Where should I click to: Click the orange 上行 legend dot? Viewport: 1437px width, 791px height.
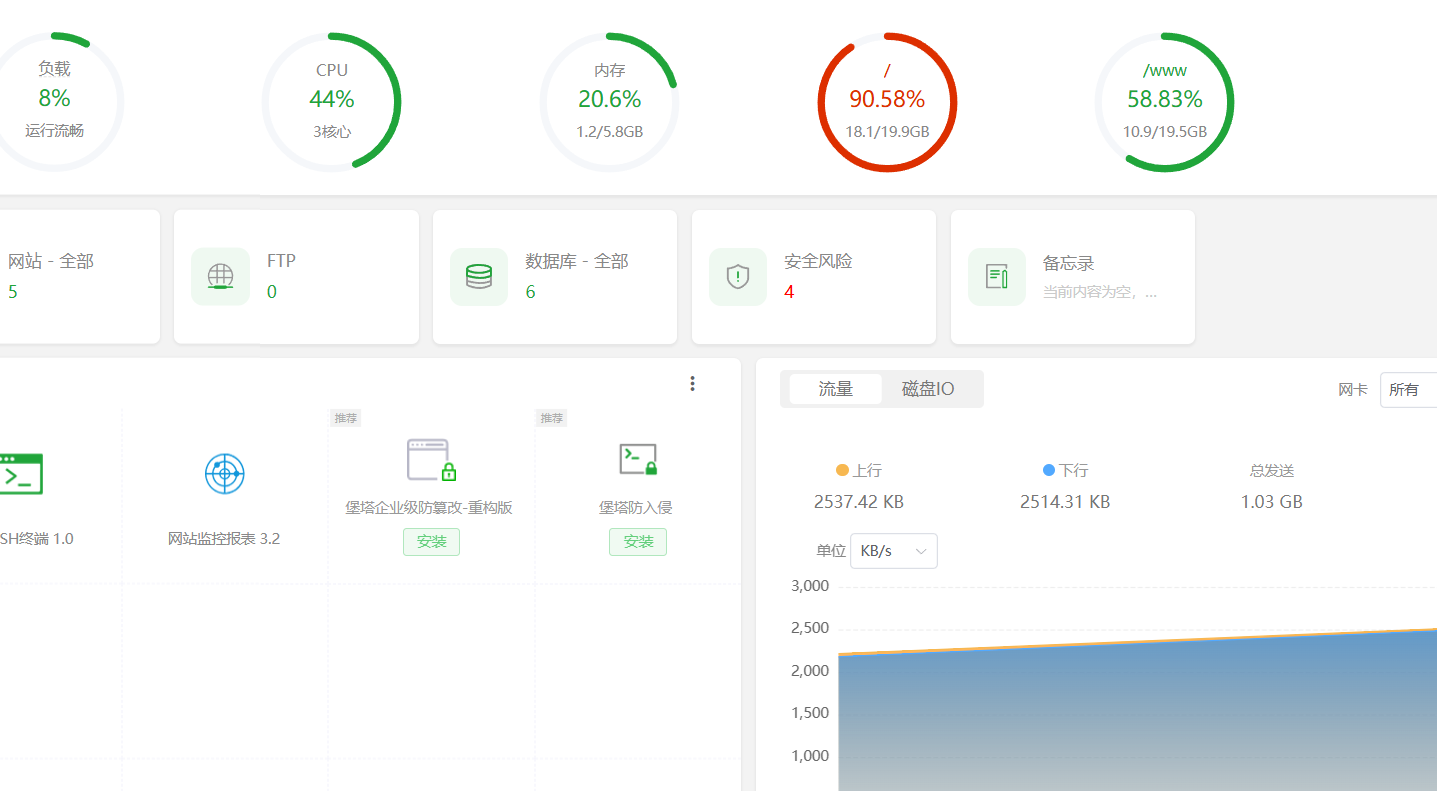coord(842,470)
